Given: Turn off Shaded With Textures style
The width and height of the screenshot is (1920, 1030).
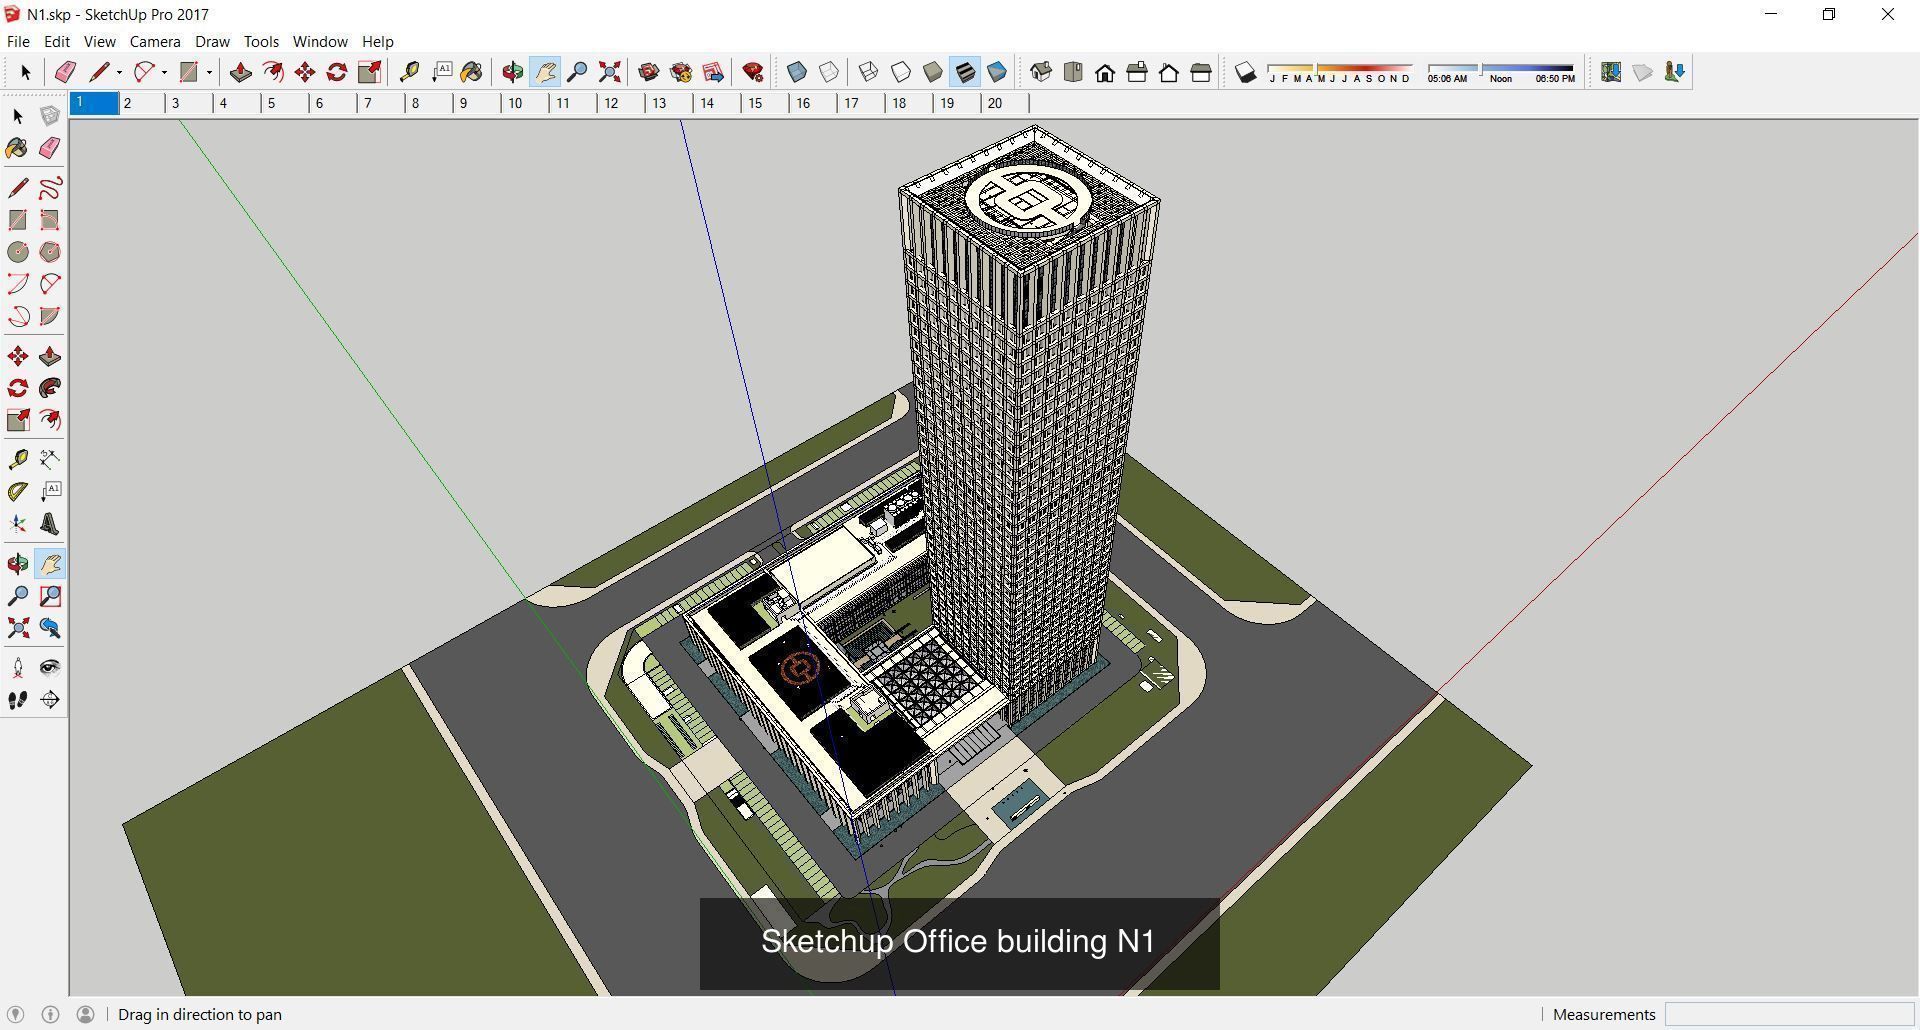Looking at the screenshot, I should tap(965, 72).
